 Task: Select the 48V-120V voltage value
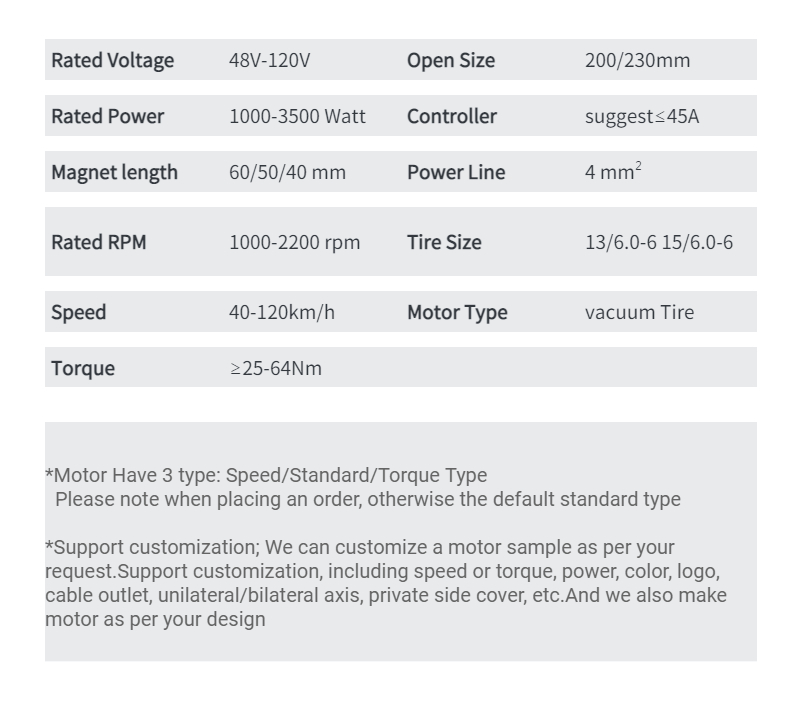[x=270, y=60]
